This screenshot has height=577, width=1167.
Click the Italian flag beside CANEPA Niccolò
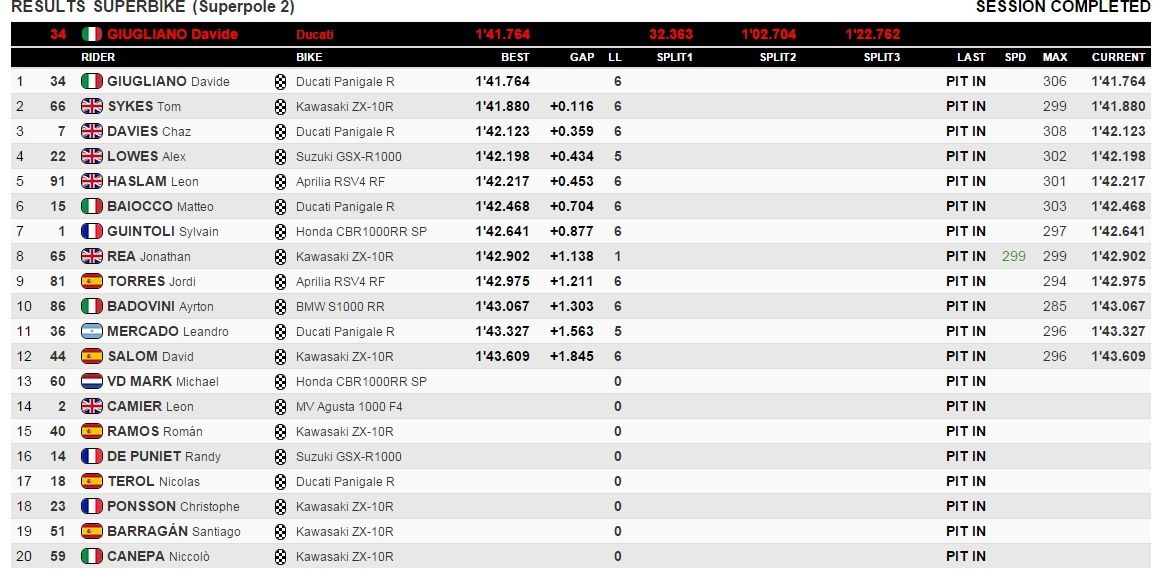coord(92,556)
